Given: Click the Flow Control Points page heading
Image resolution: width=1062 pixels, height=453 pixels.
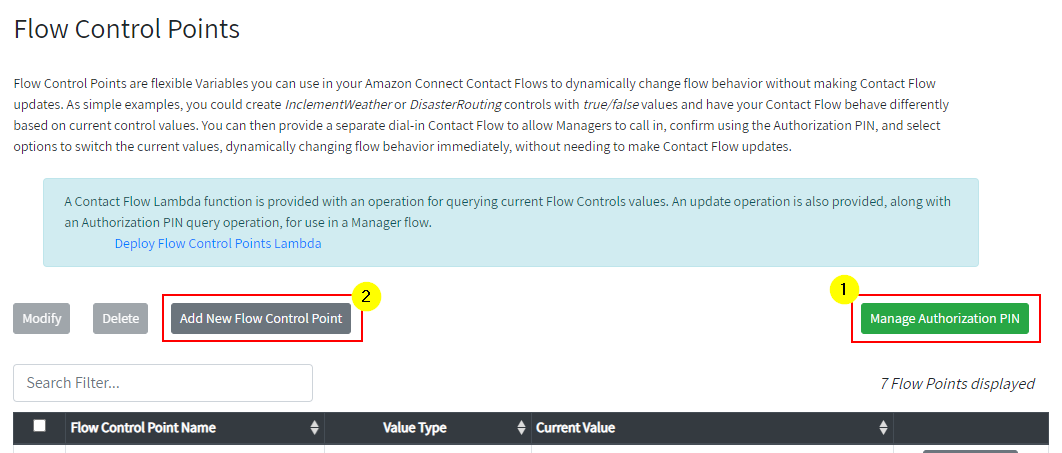Looking at the screenshot, I should (x=127, y=29).
